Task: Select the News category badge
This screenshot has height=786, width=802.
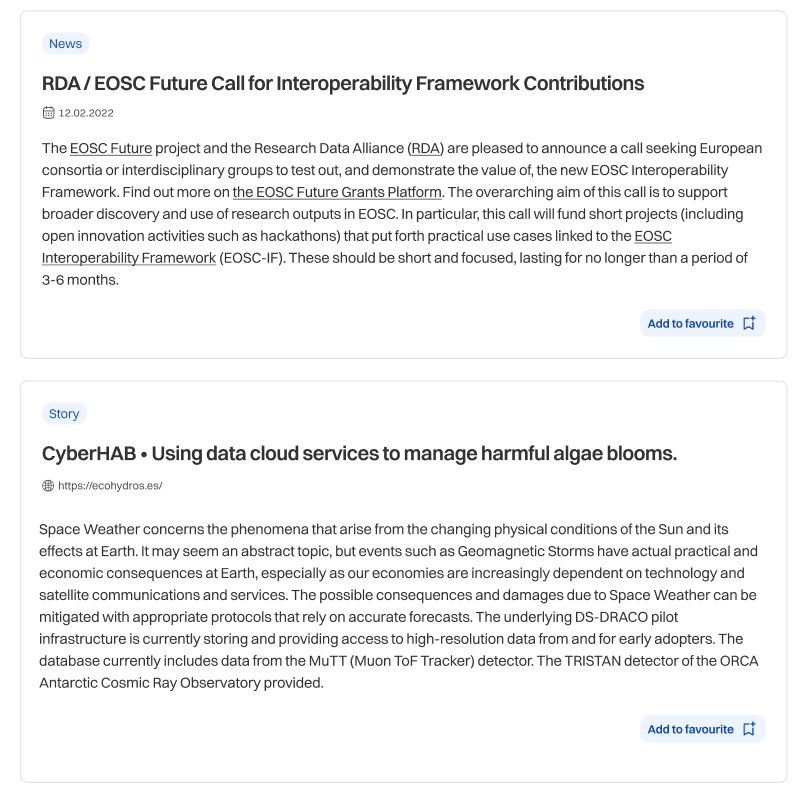Action: pos(65,43)
